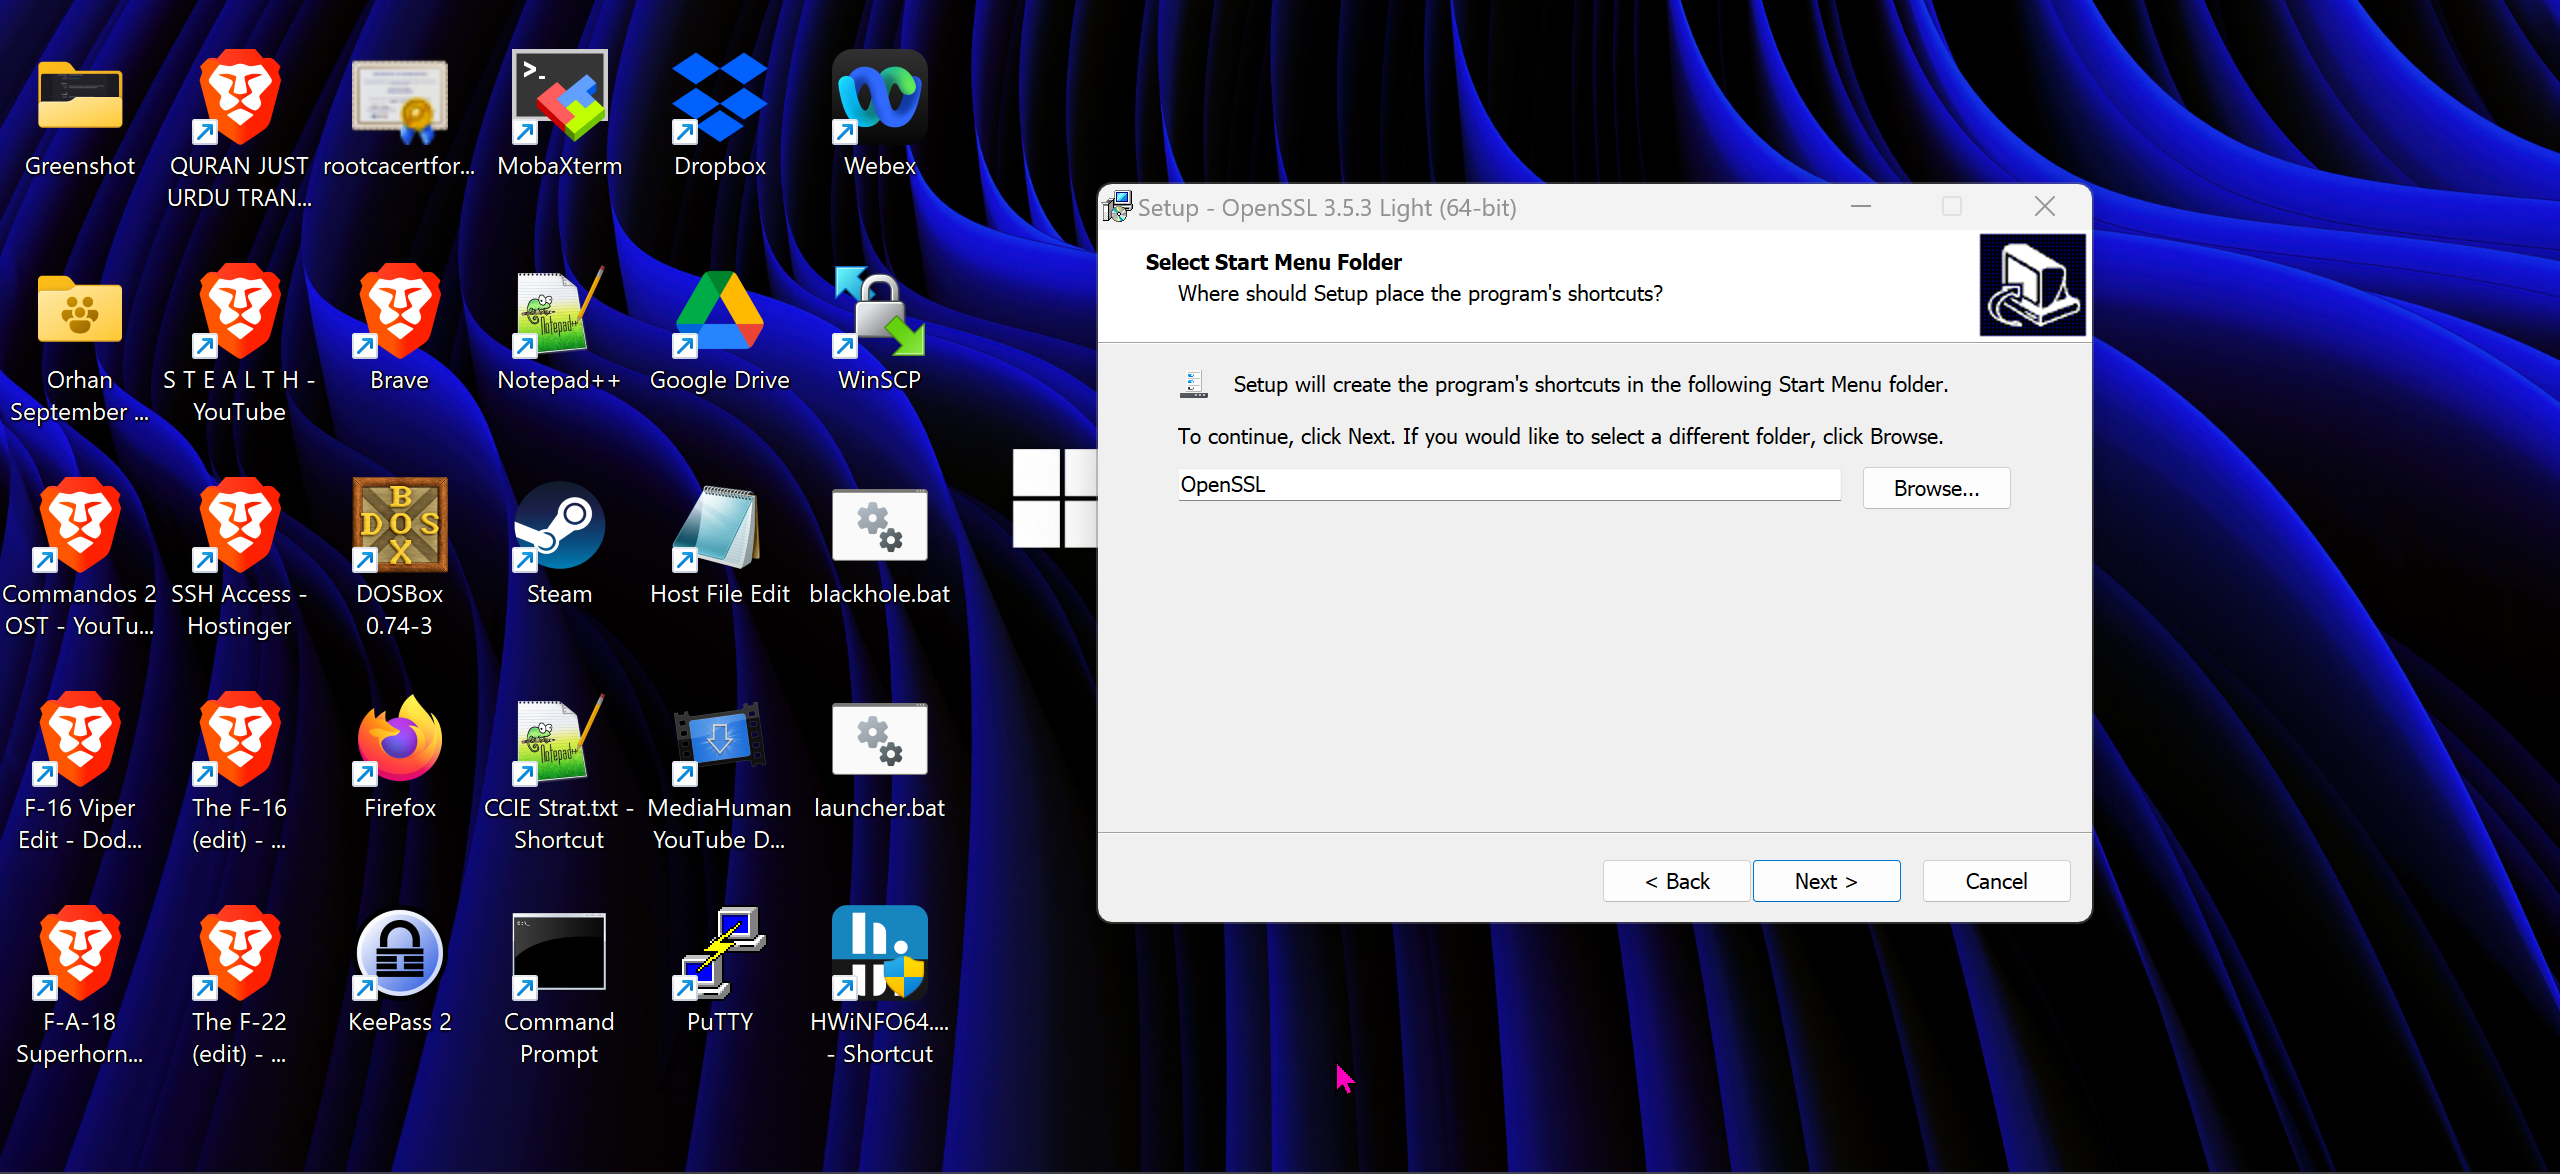Open the Browse folder dialog
The width and height of the screenshot is (2560, 1174).
point(1935,488)
